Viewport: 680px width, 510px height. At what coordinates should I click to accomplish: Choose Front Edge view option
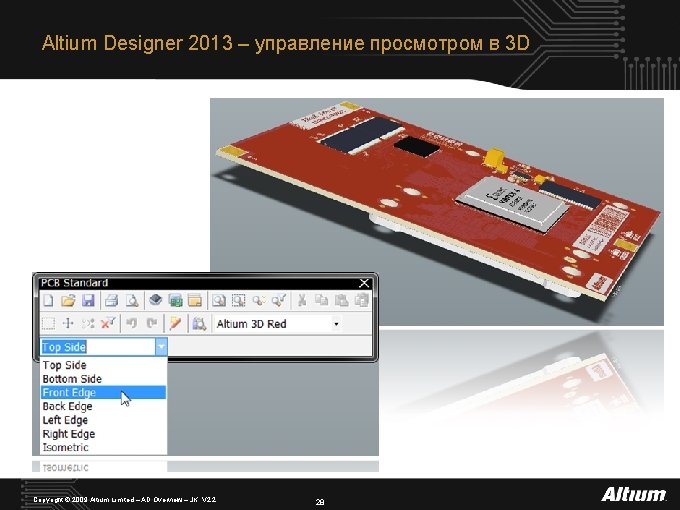[103, 392]
